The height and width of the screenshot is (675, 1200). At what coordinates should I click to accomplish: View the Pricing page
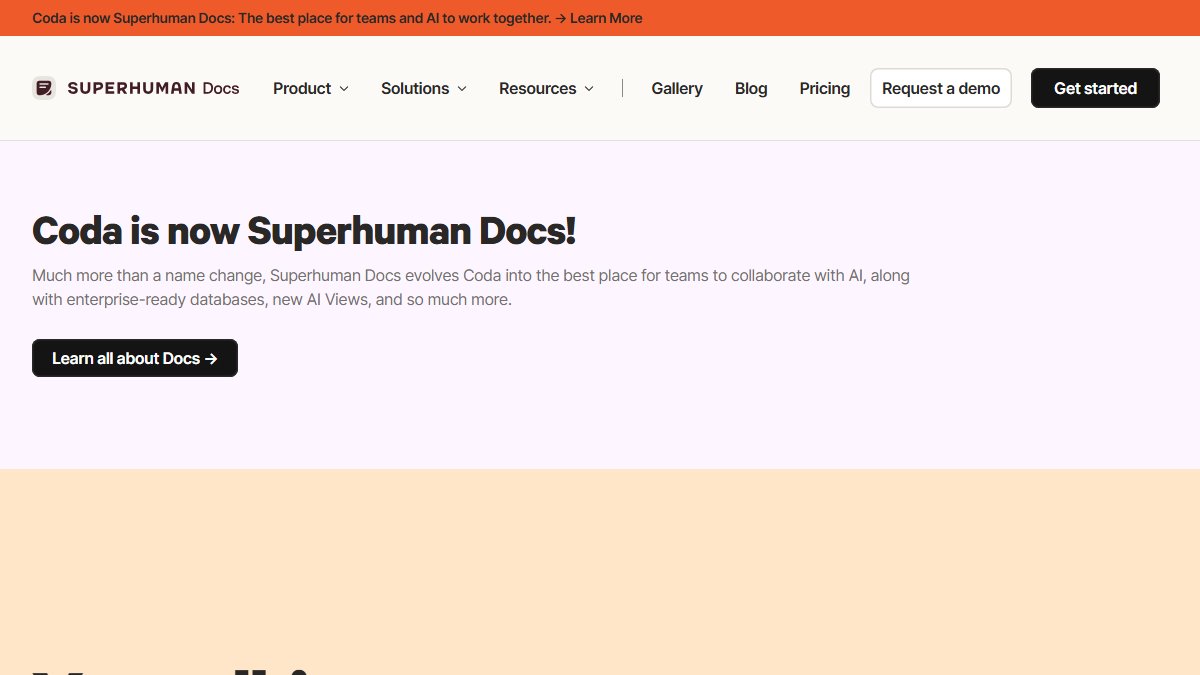825,88
